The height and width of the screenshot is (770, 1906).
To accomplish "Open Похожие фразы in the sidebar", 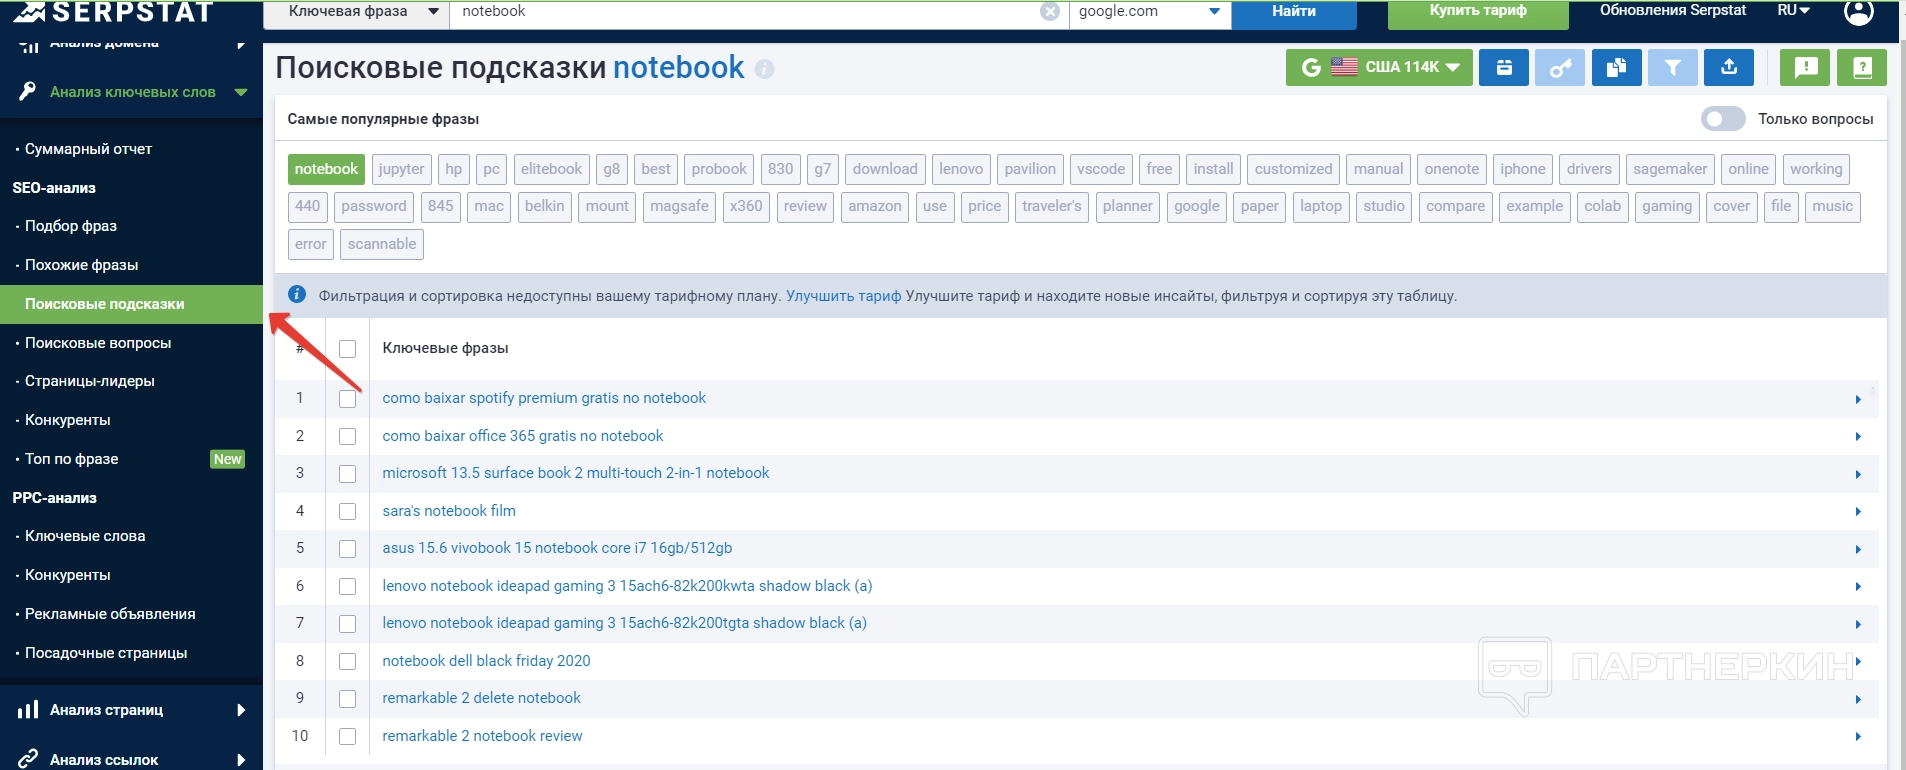I will click(82, 265).
